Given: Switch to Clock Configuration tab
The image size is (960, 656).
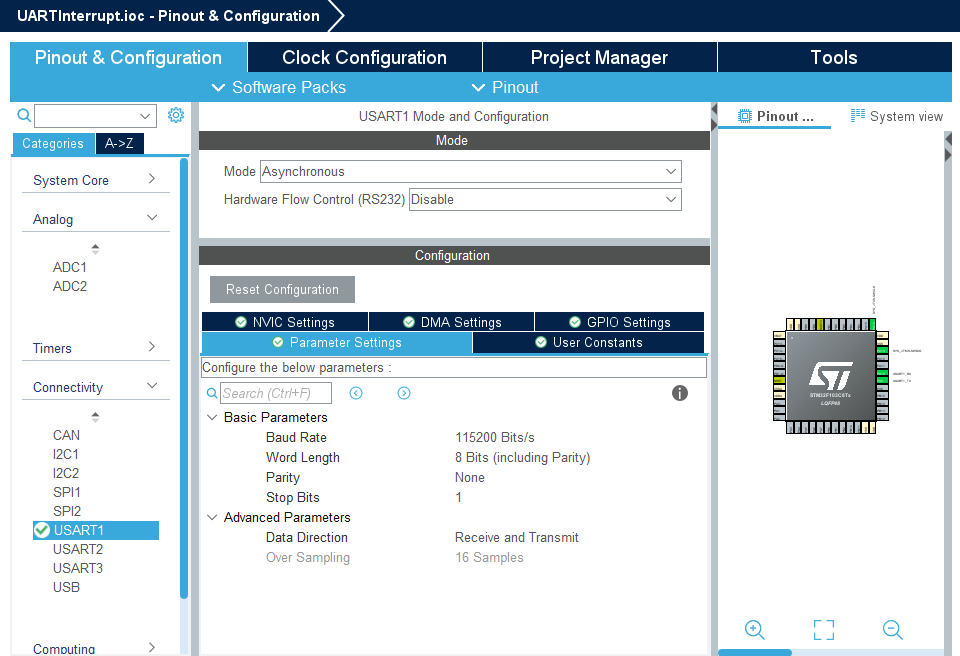Looking at the screenshot, I should [x=364, y=57].
